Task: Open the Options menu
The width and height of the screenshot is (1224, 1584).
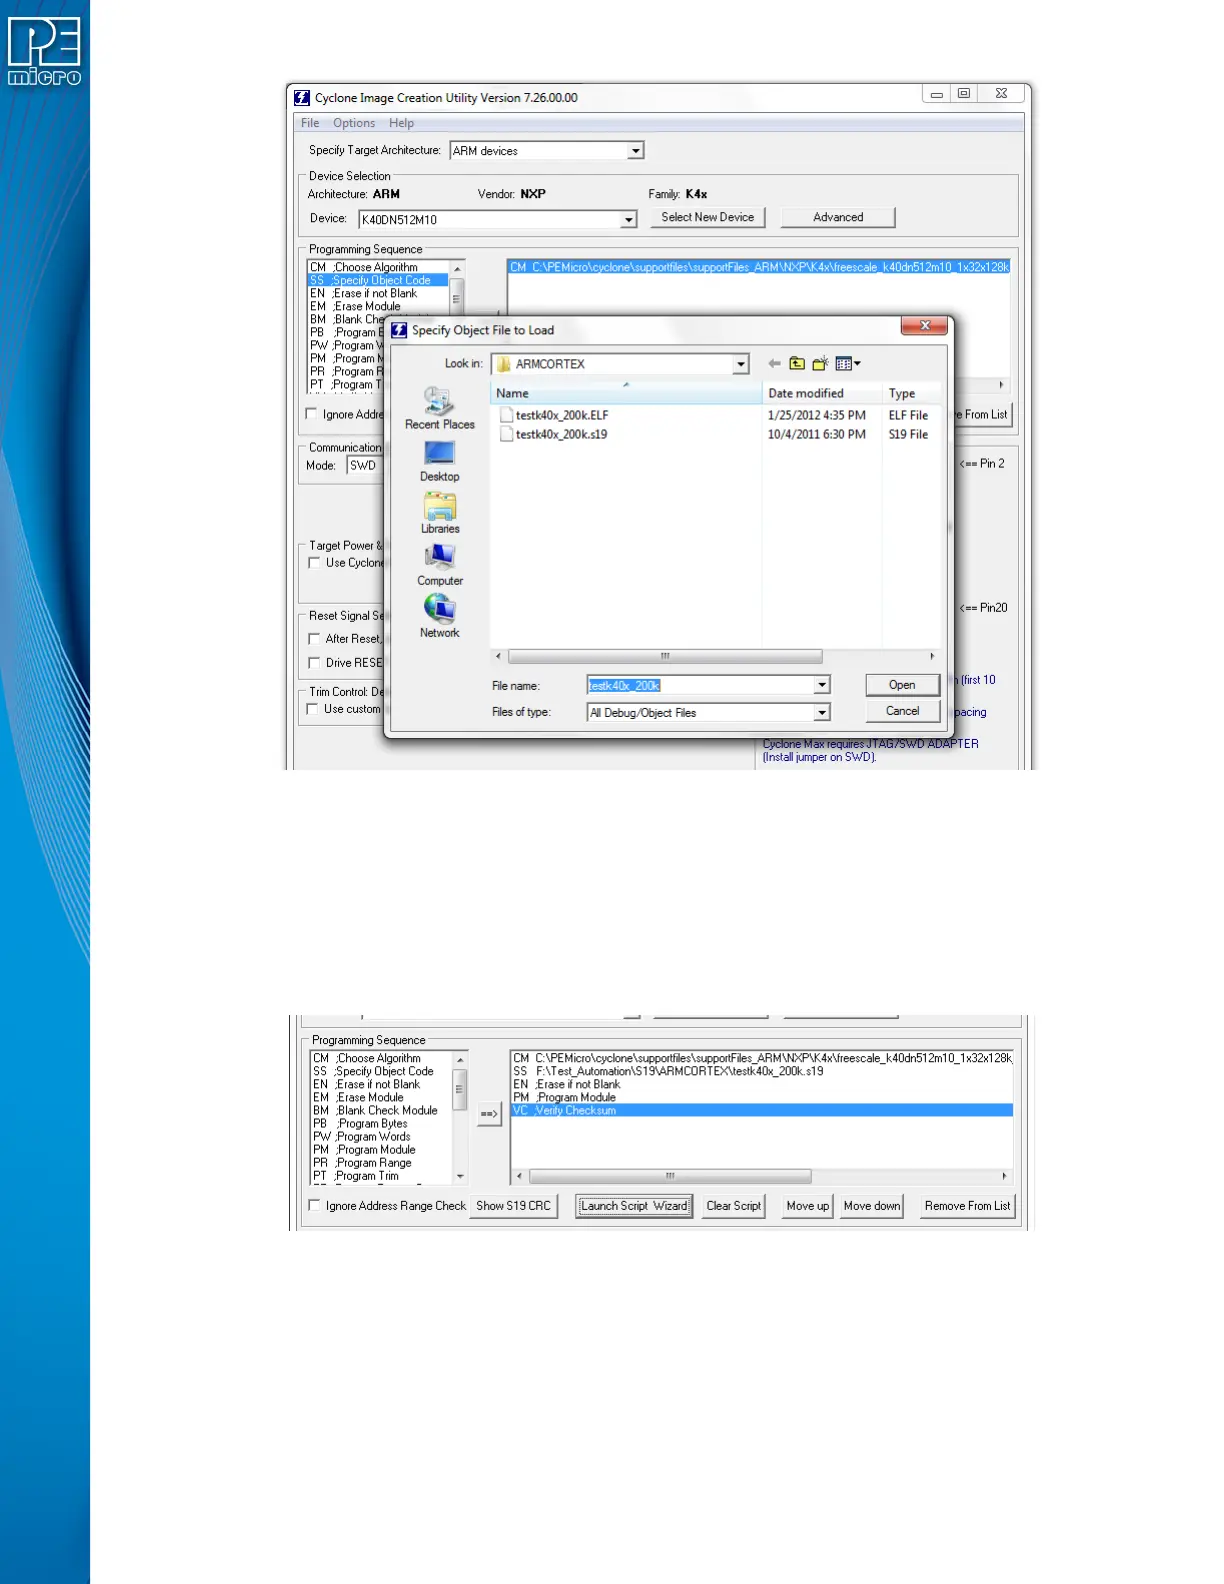Action: pyautogui.click(x=354, y=123)
